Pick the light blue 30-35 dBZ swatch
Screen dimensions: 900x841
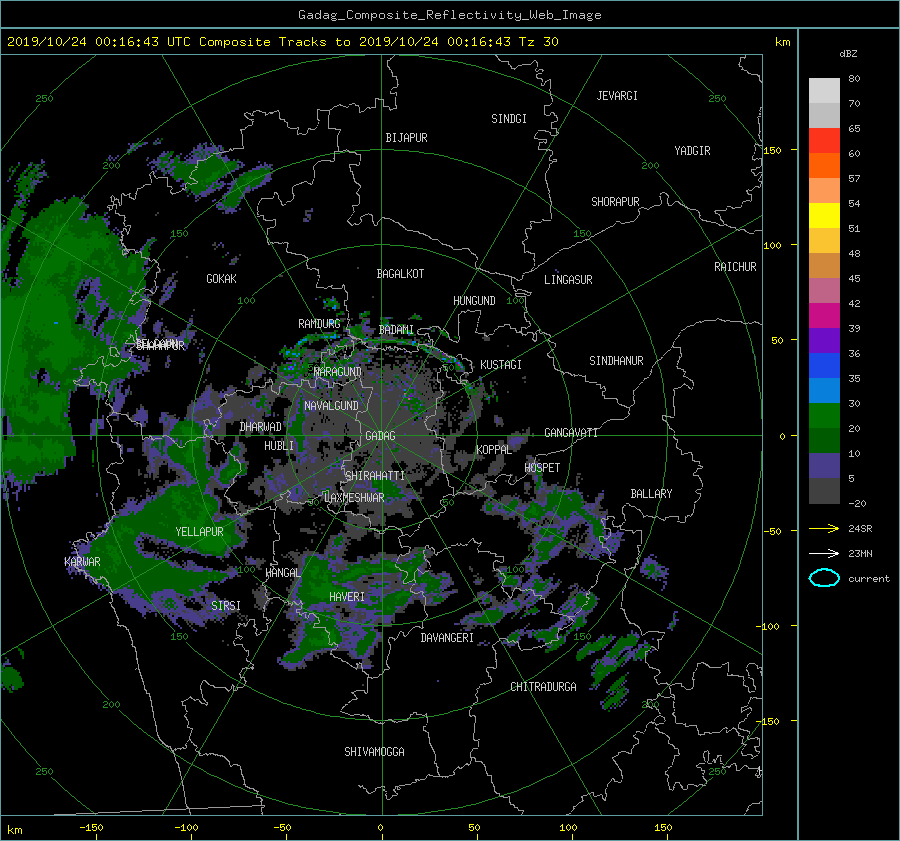point(824,391)
